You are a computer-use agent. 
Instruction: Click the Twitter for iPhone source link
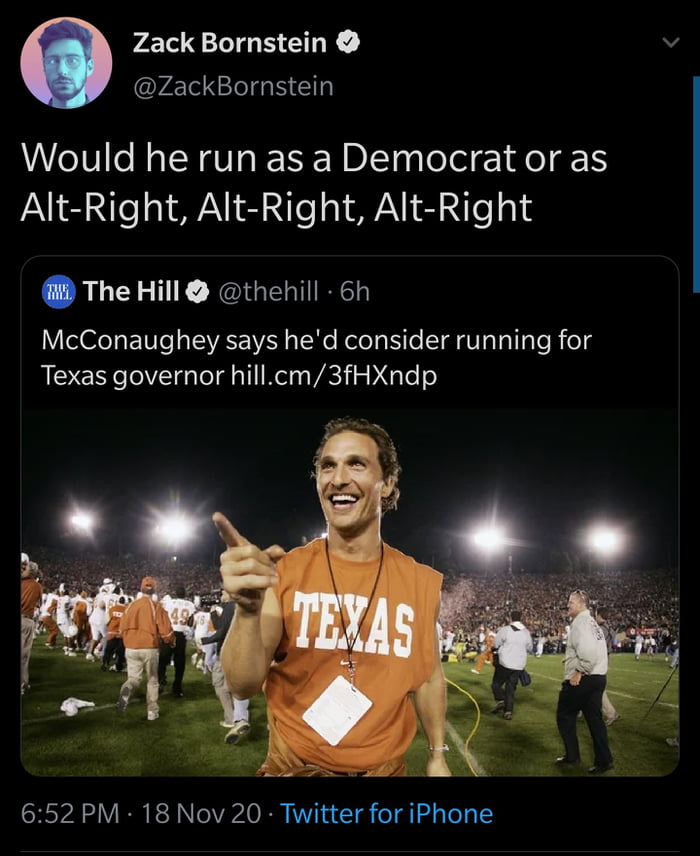tap(386, 813)
